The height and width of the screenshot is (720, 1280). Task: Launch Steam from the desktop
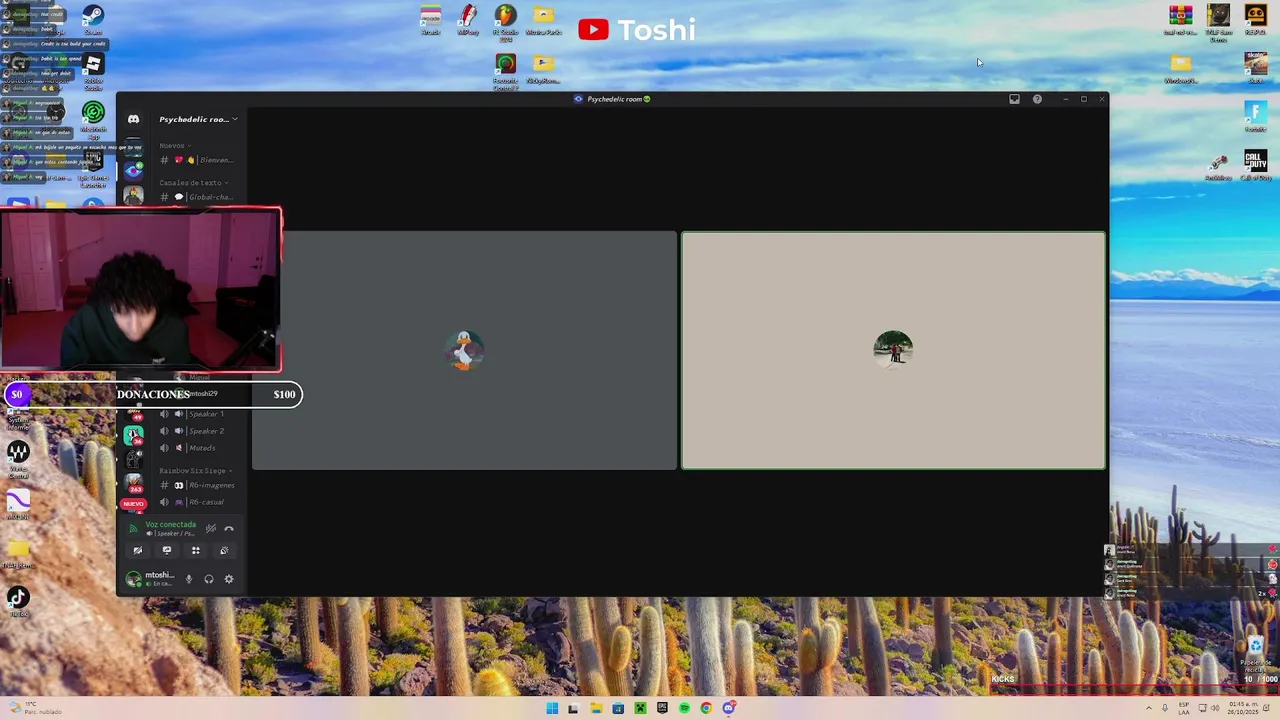[93, 19]
